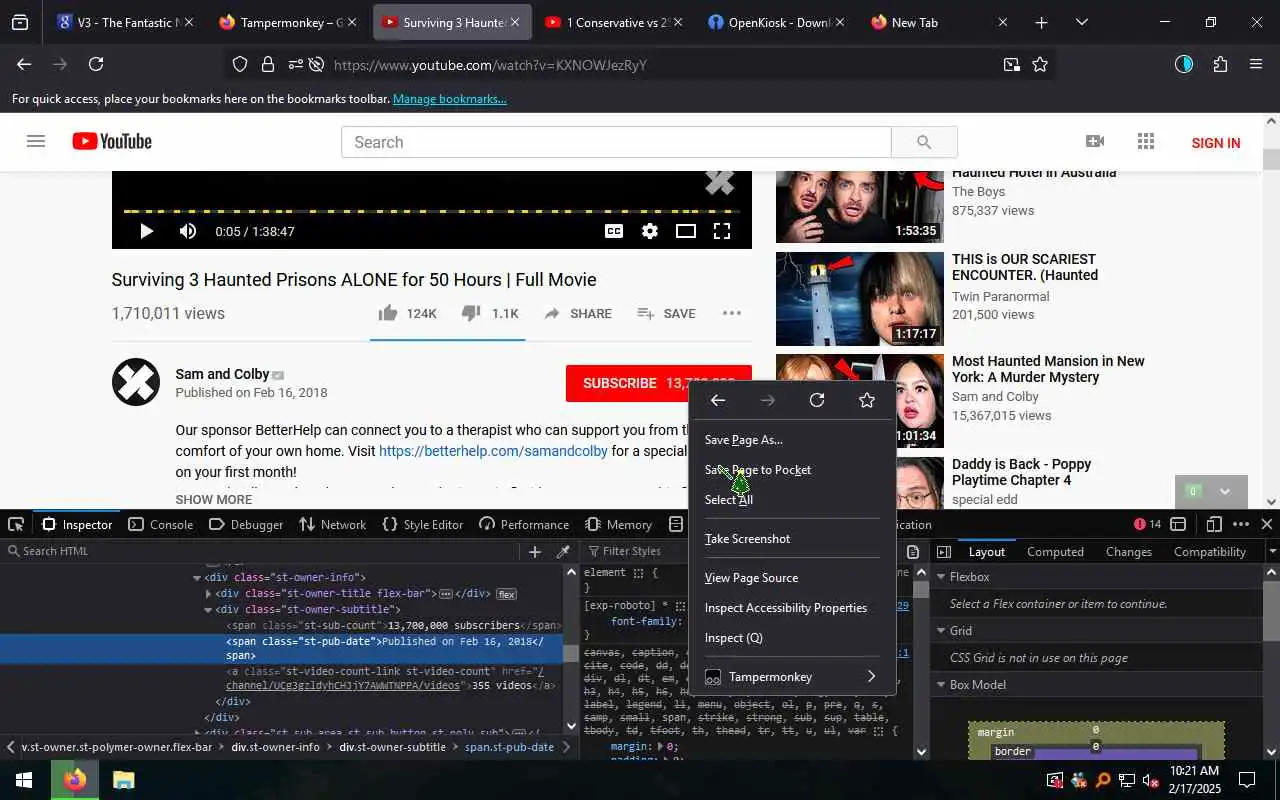Show more sidebar tabs dropdown after Compatibility
The height and width of the screenshot is (800, 1280).
click(x=1272, y=552)
